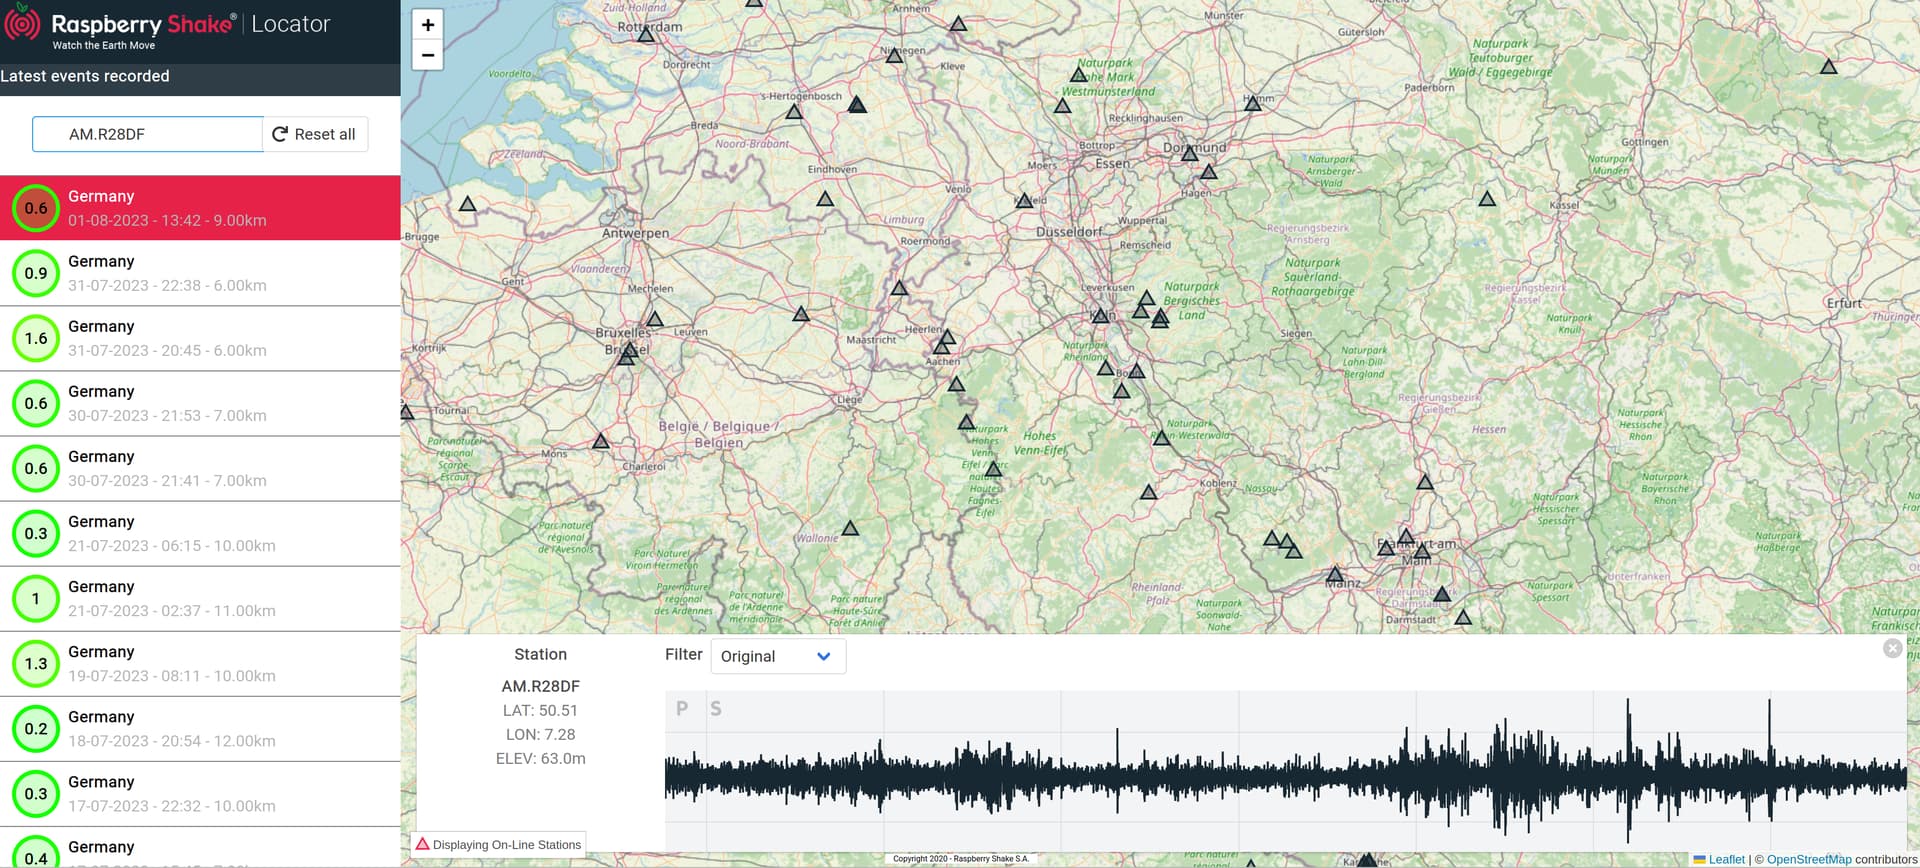Select Germany event 21-07-2023 06:15
The image size is (1920, 868).
pos(200,533)
